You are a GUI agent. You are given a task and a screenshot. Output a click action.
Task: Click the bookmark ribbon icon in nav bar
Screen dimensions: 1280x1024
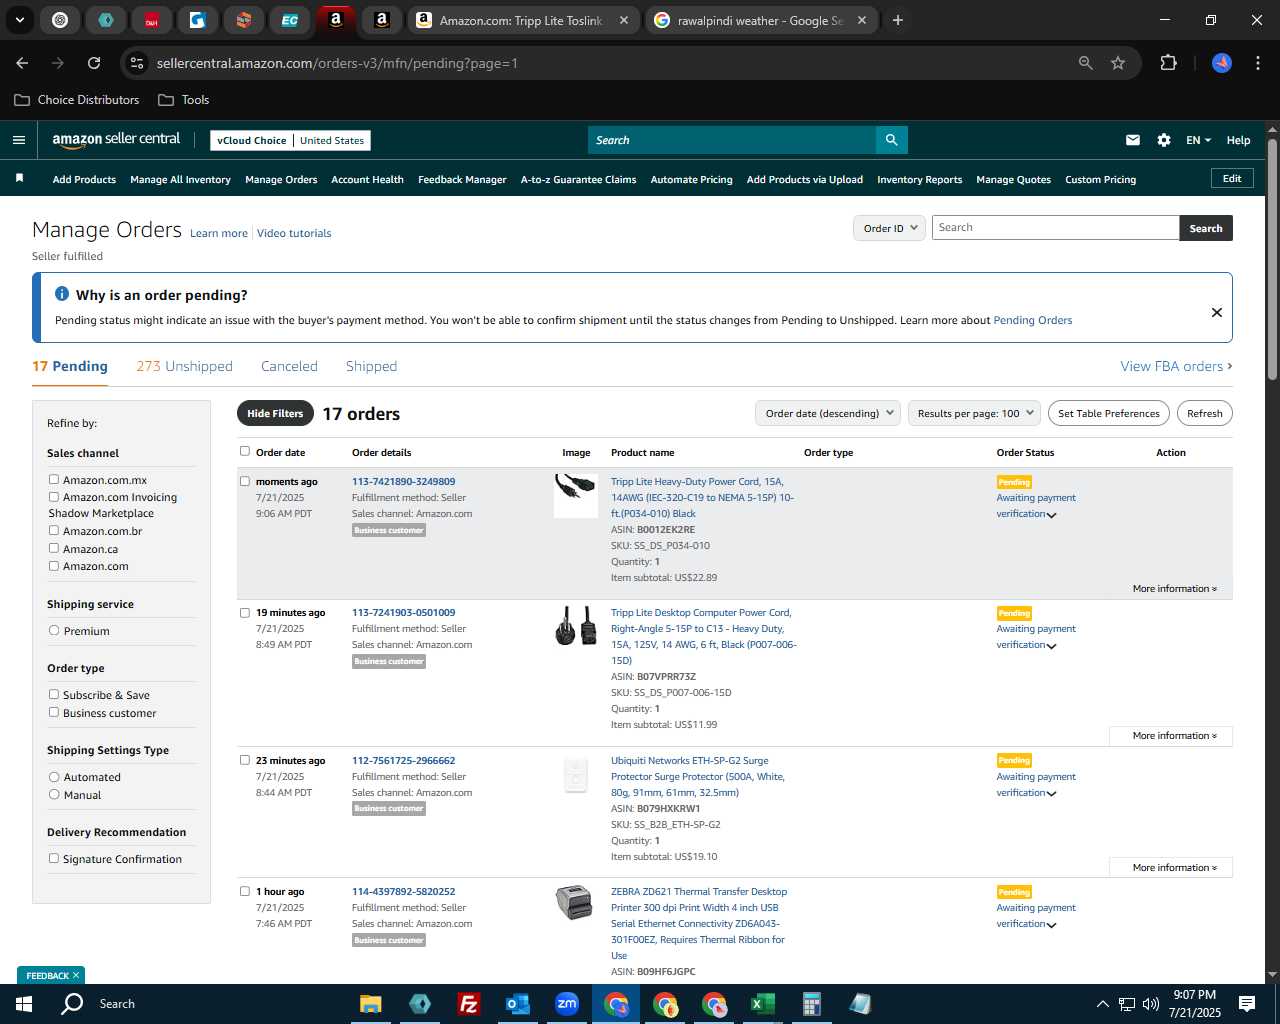click(19, 178)
